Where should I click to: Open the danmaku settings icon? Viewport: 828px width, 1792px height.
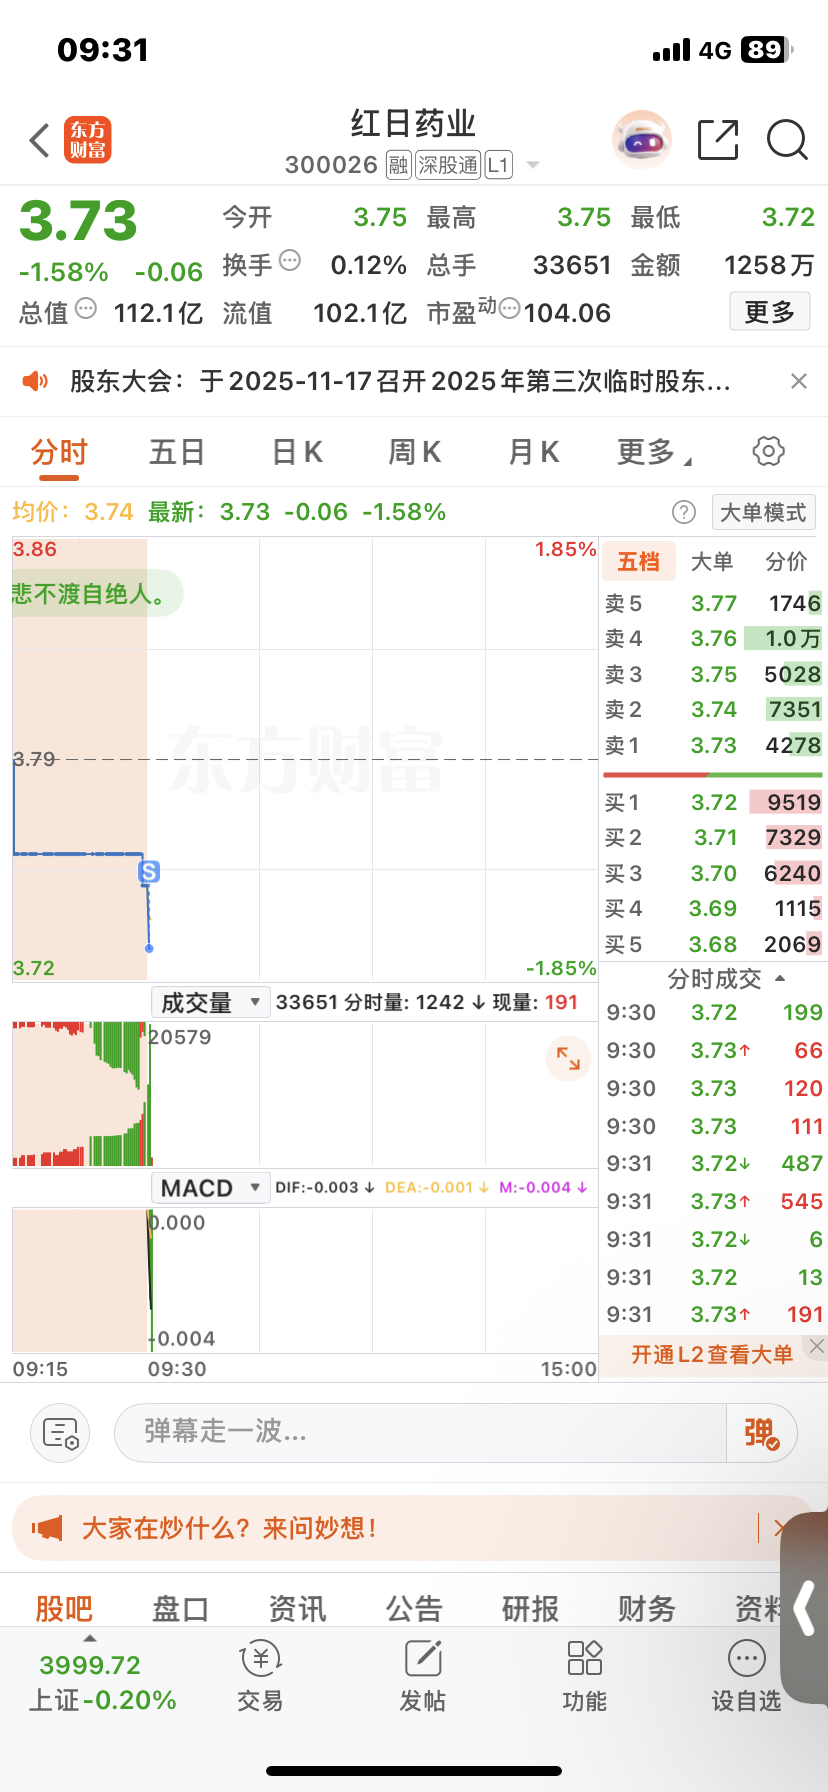60,1433
